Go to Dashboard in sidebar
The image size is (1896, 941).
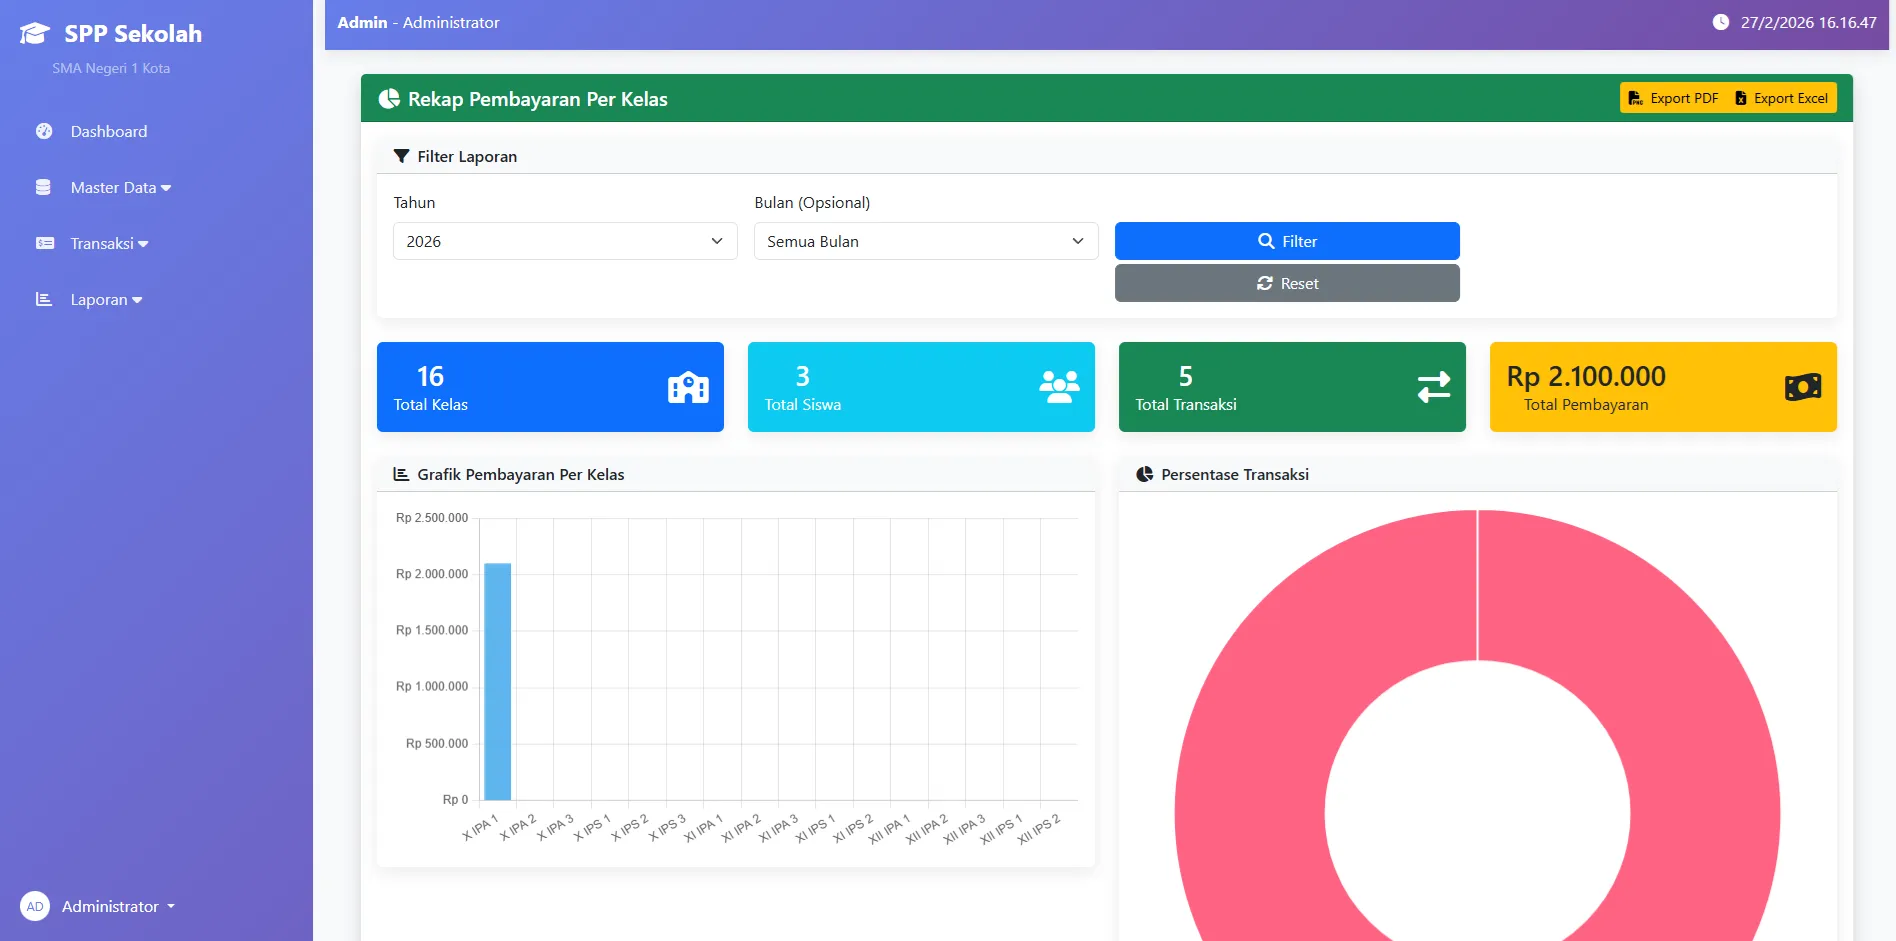click(x=109, y=131)
